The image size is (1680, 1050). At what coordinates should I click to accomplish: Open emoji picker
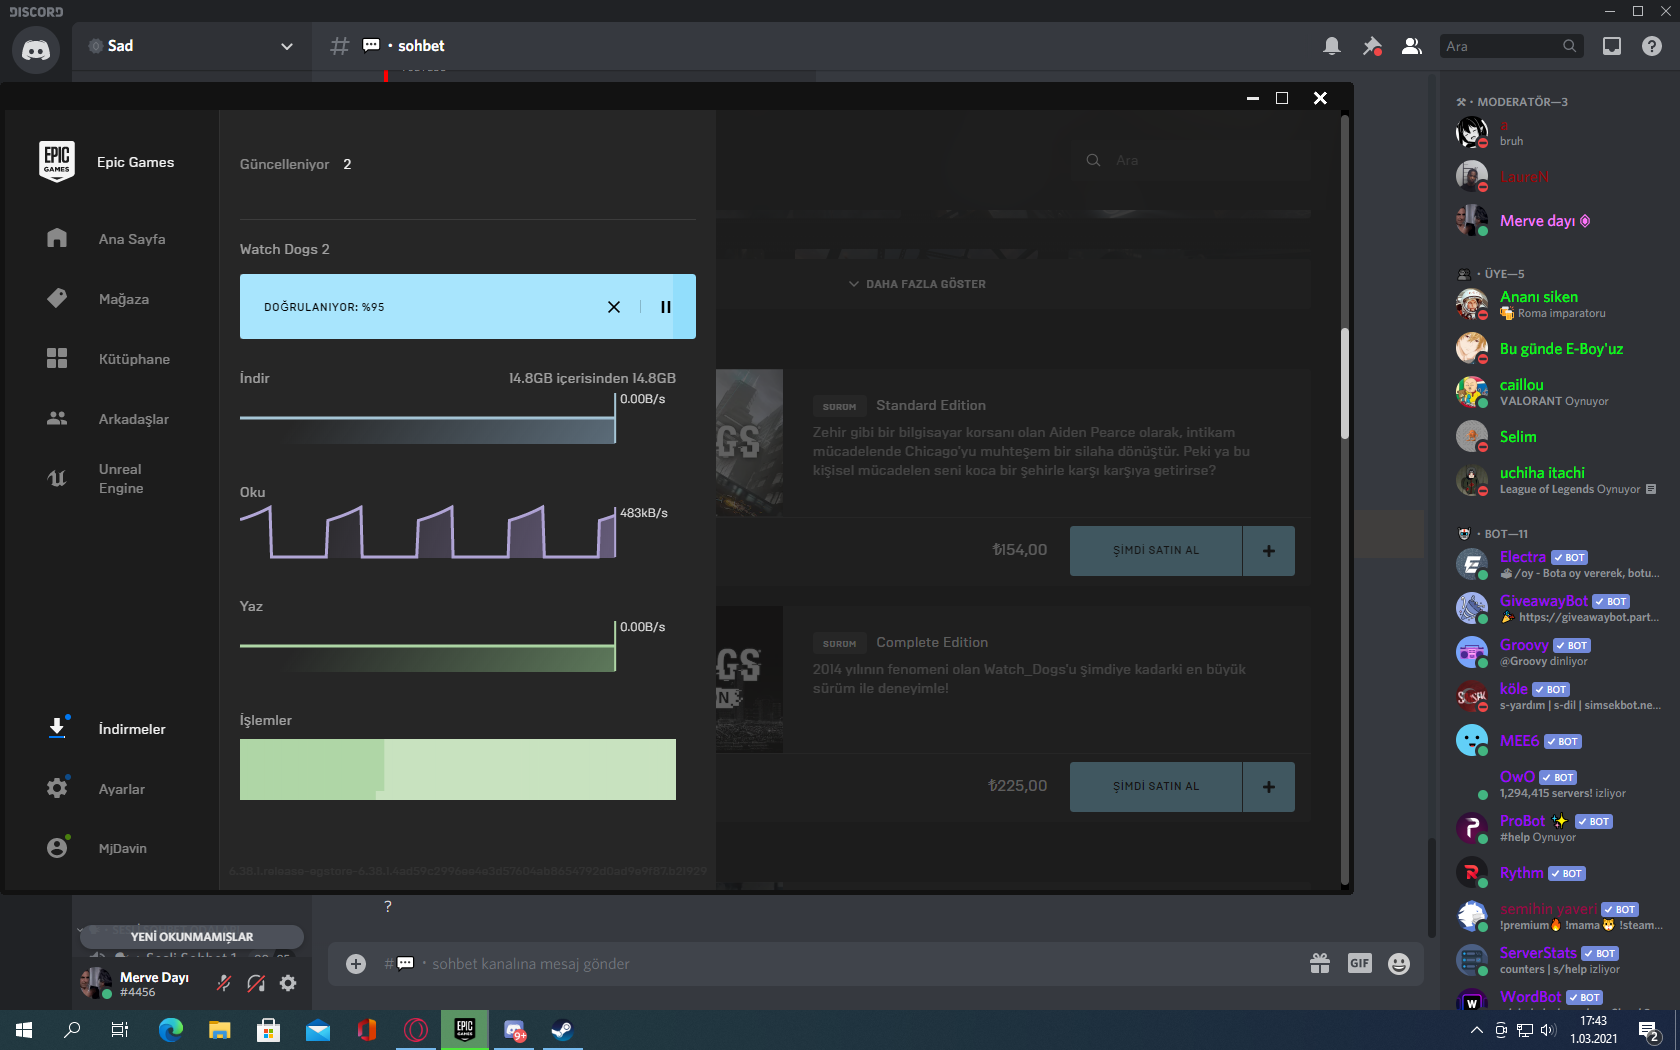point(1399,964)
